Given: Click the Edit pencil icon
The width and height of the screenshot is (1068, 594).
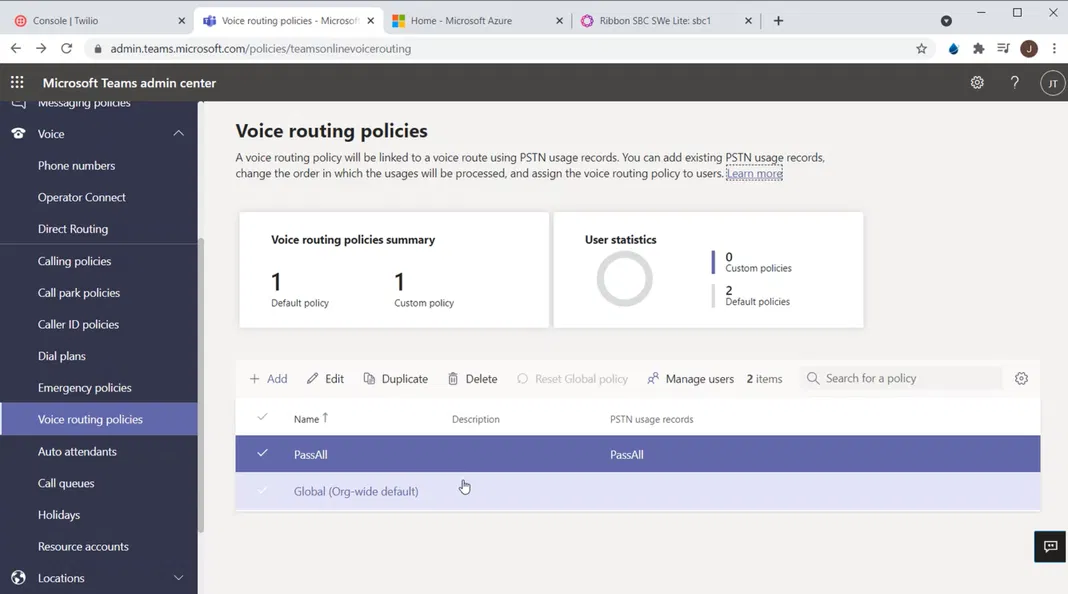Looking at the screenshot, I should (313, 379).
